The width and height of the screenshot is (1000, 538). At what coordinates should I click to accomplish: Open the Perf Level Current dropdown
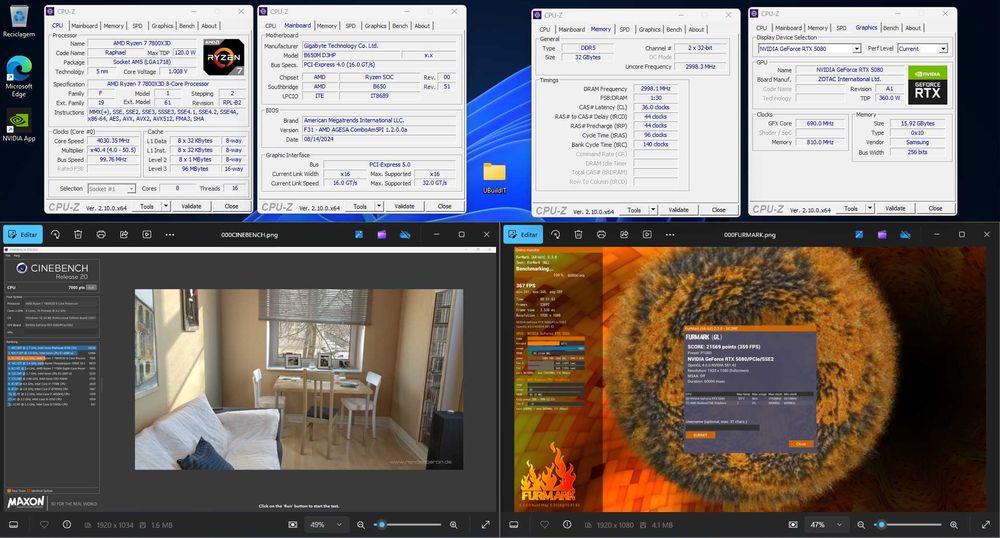(922, 48)
